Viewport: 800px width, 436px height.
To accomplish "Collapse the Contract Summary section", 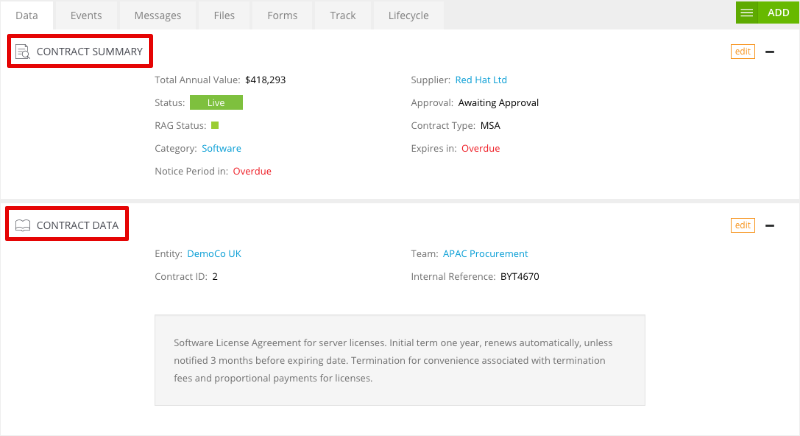I will (770, 52).
